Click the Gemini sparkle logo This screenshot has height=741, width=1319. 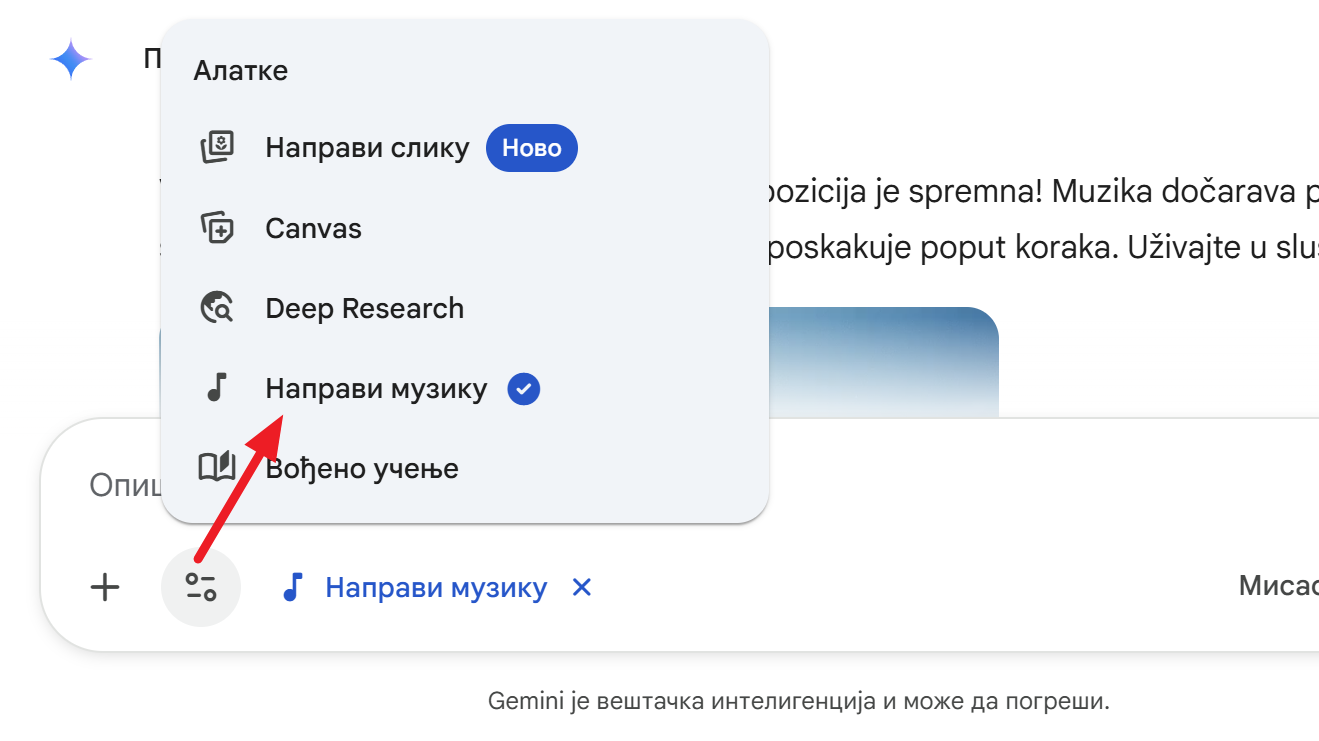71,60
